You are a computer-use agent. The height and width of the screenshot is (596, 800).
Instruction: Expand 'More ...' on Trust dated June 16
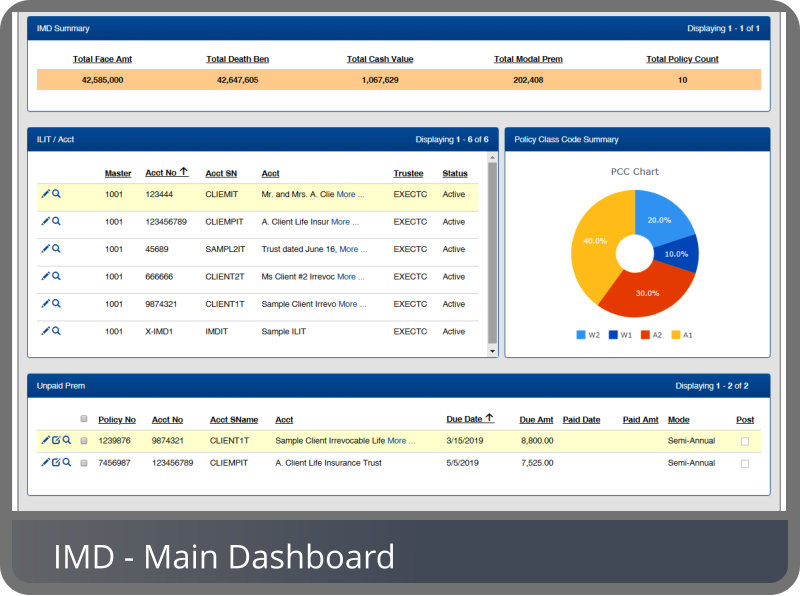tap(353, 249)
